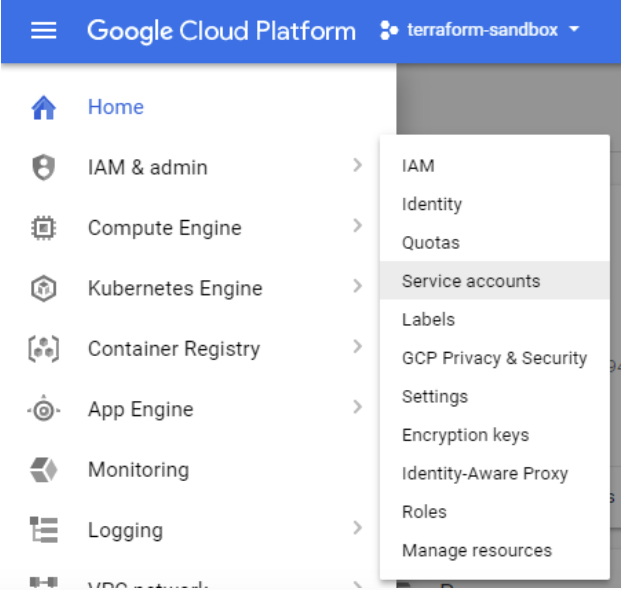Image resolution: width=622 pixels, height=590 pixels.
Task: Click the Compute Engine sidebar label
Action: [x=165, y=228]
